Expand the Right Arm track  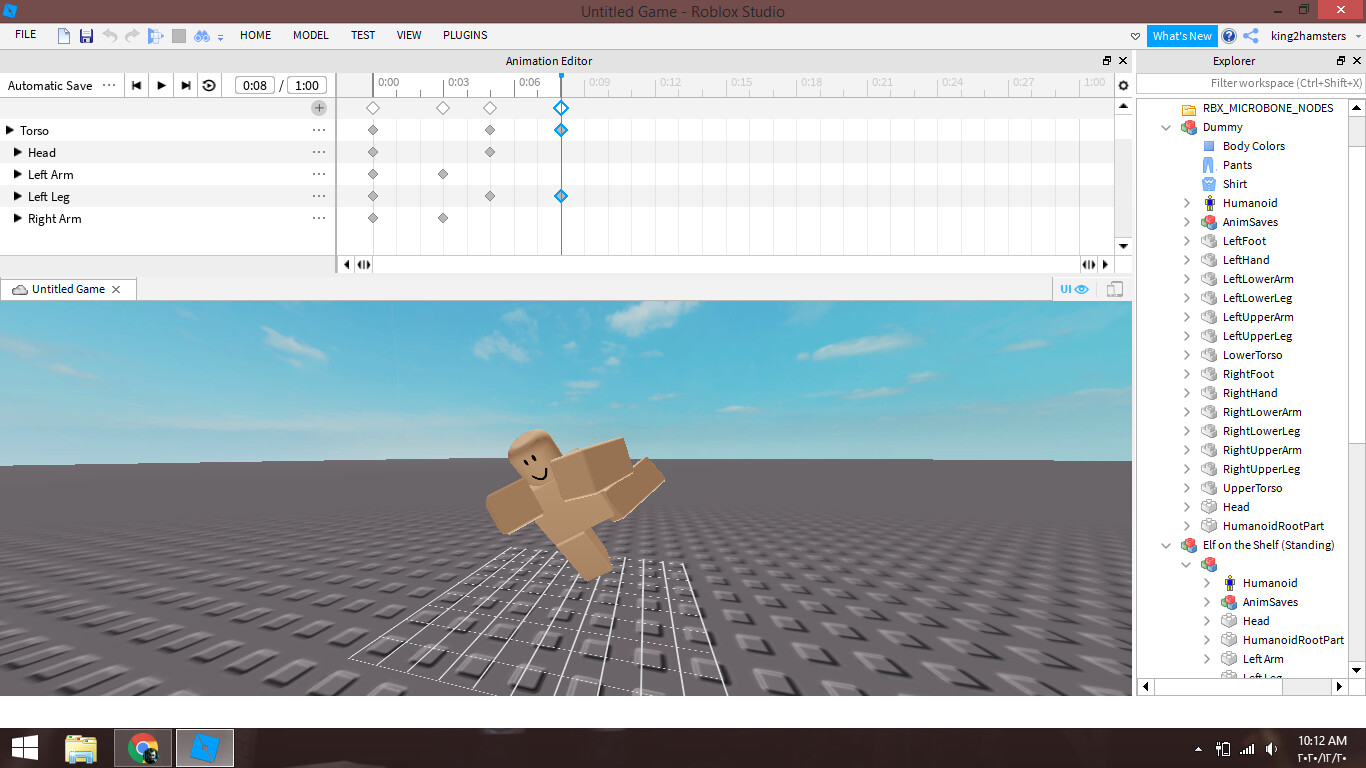click(x=17, y=218)
